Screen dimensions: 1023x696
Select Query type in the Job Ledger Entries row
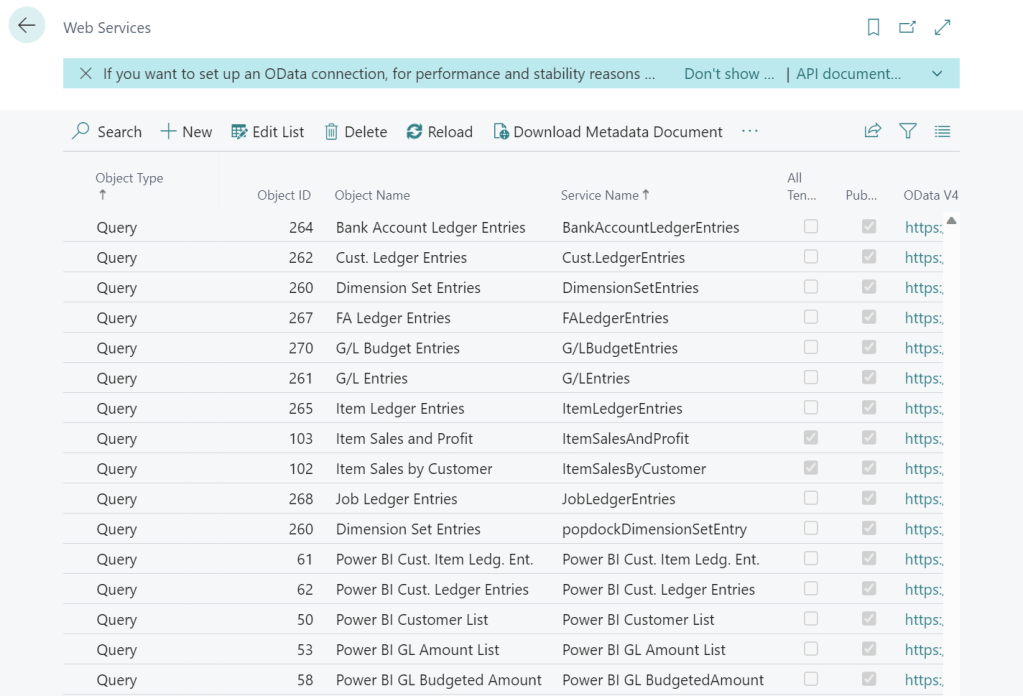point(117,499)
